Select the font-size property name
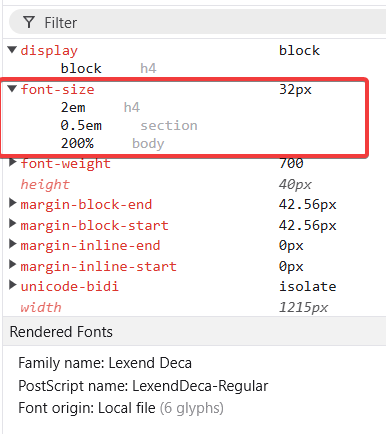The height and width of the screenshot is (434, 386). point(57,89)
